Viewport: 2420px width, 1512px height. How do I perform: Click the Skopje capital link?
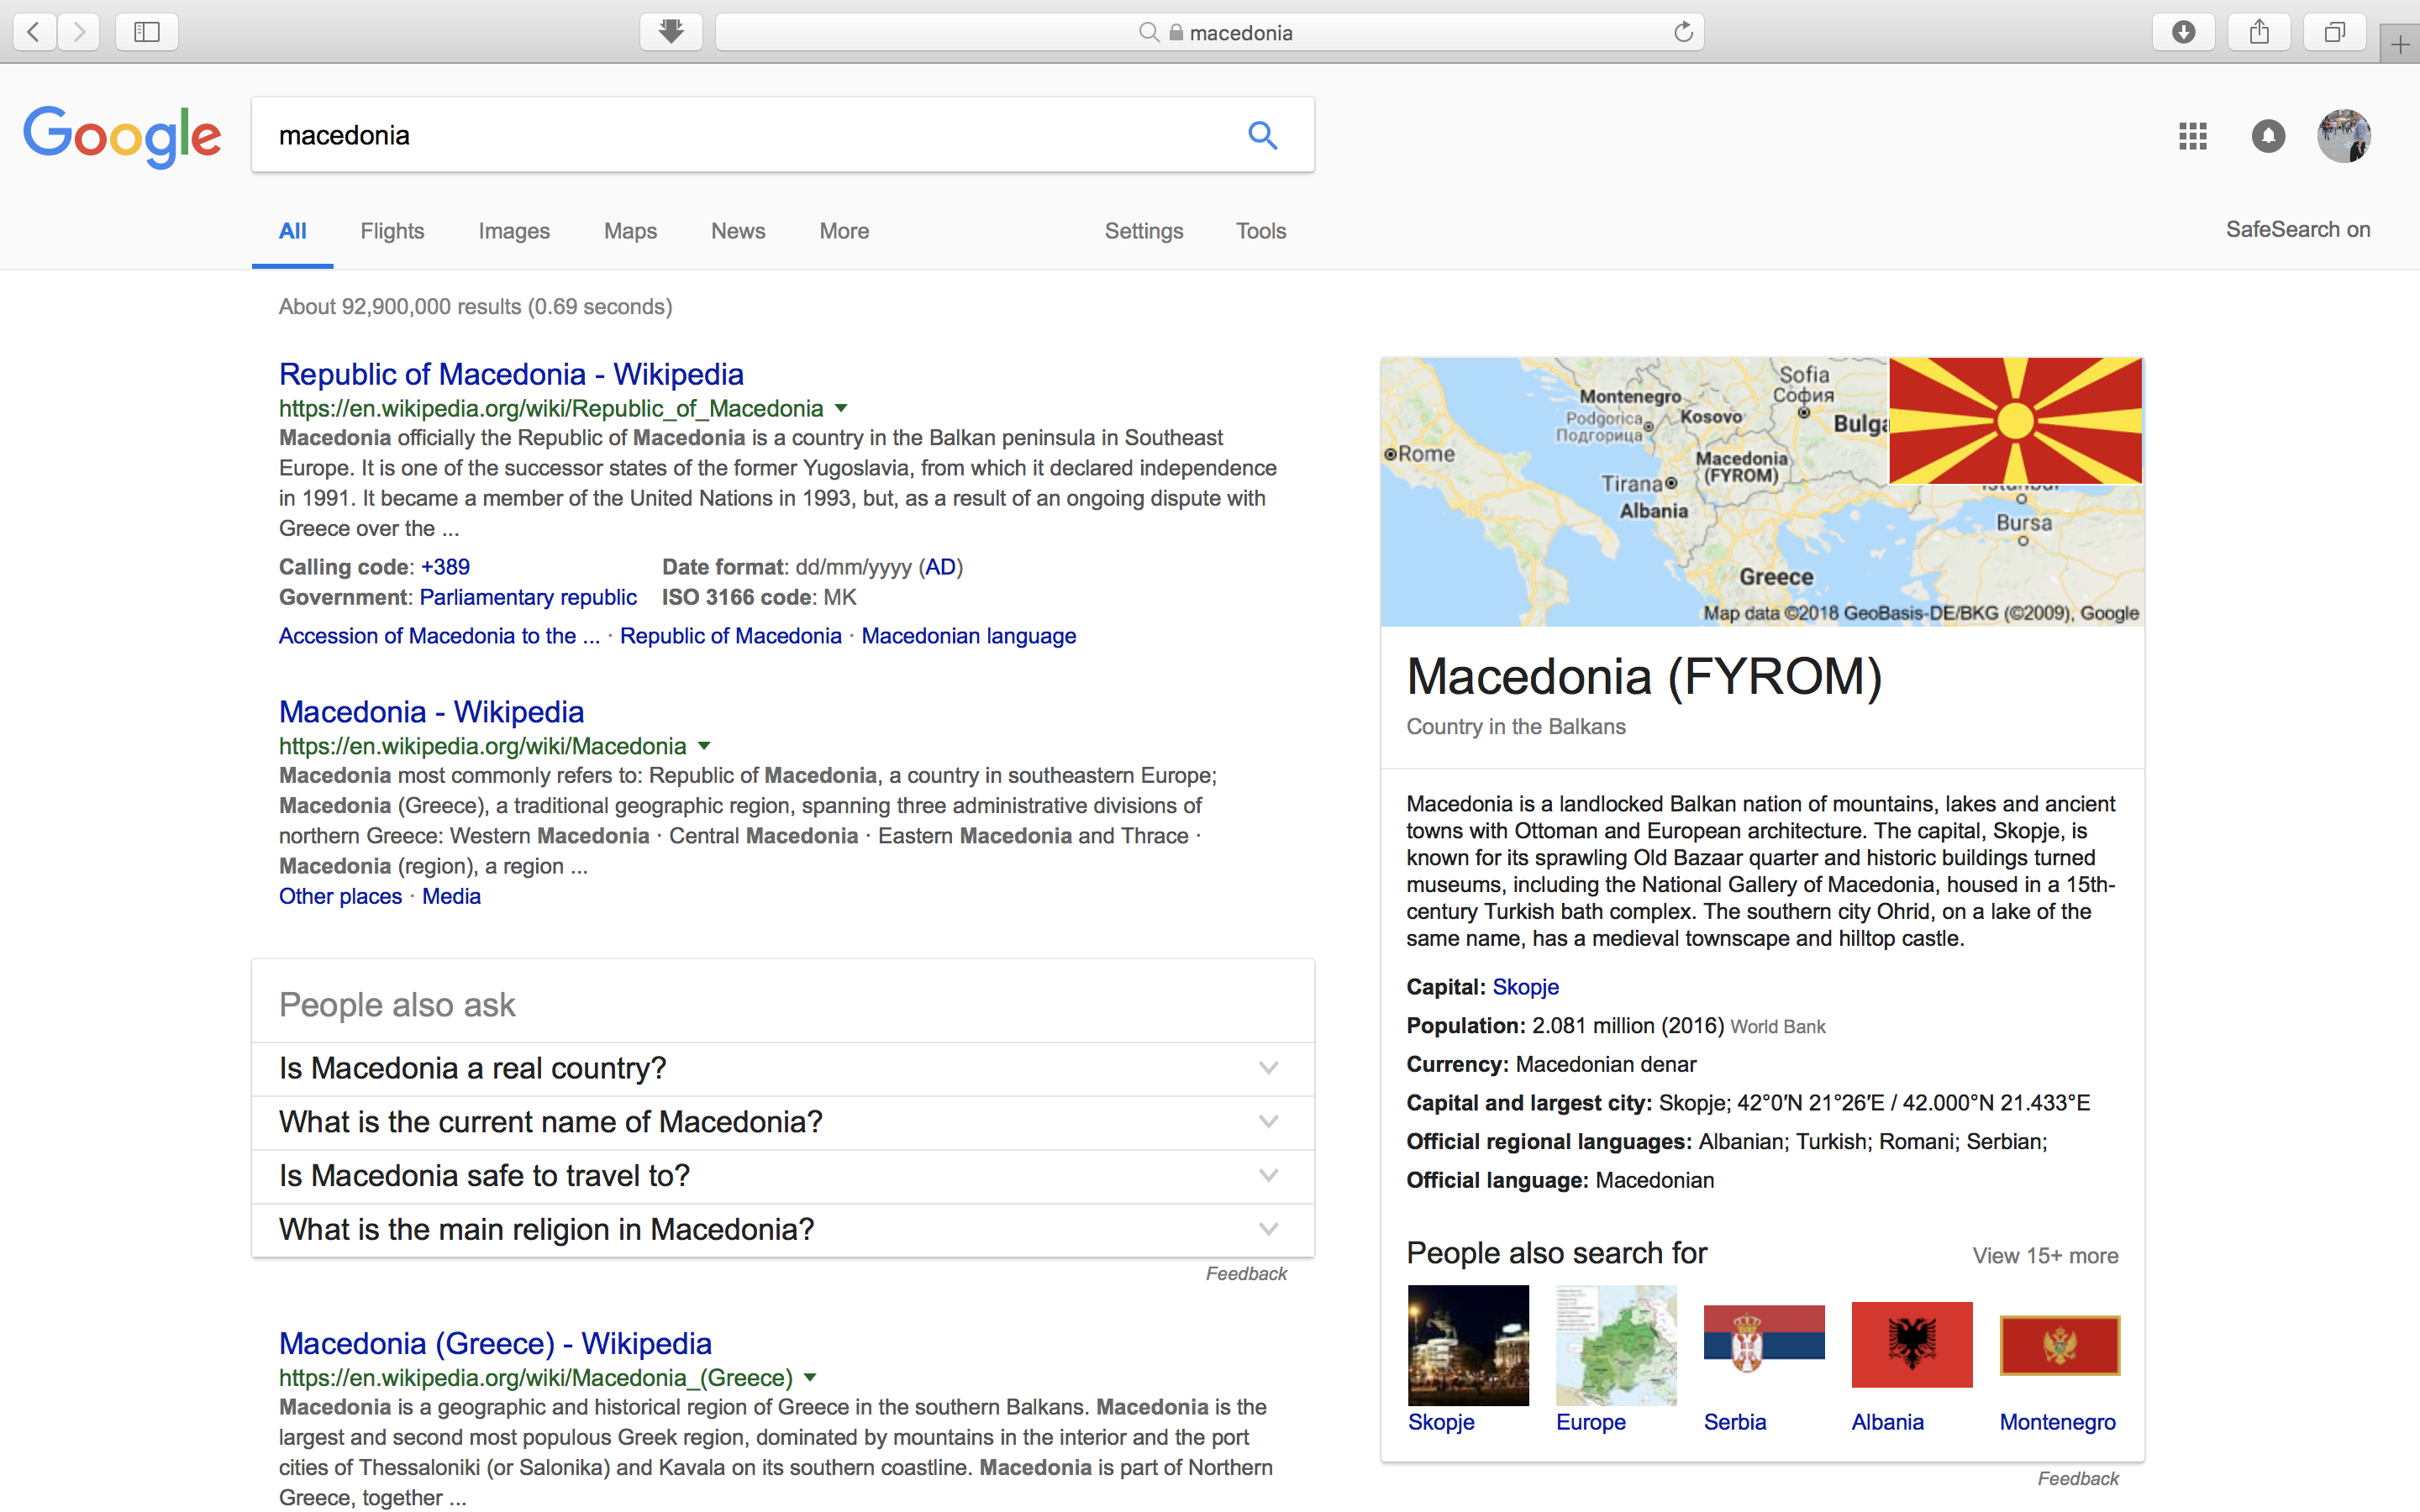point(1525,987)
